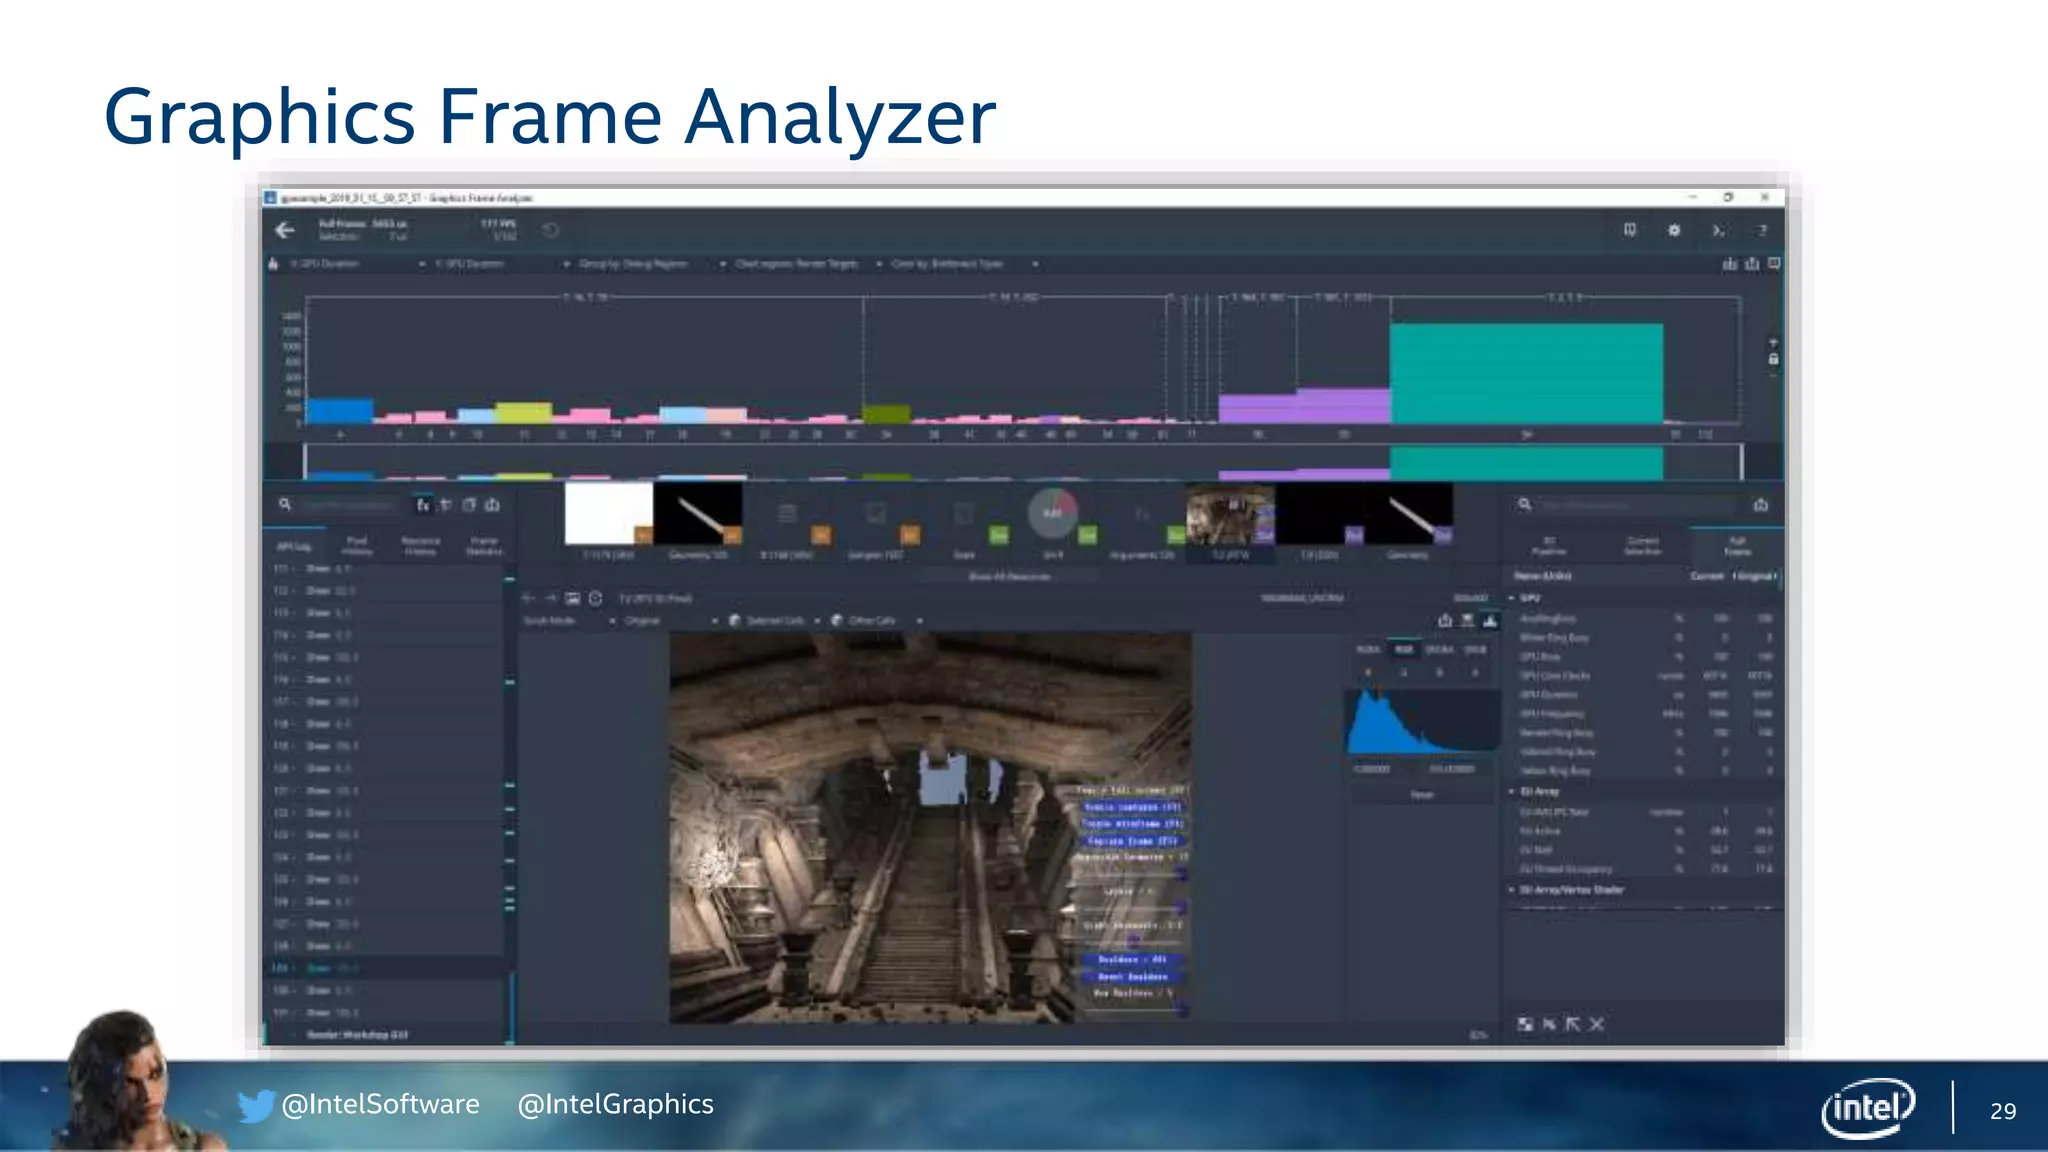The image size is (2048, 1152).
Task: Go back with the left arrow button
Action: 285,231
